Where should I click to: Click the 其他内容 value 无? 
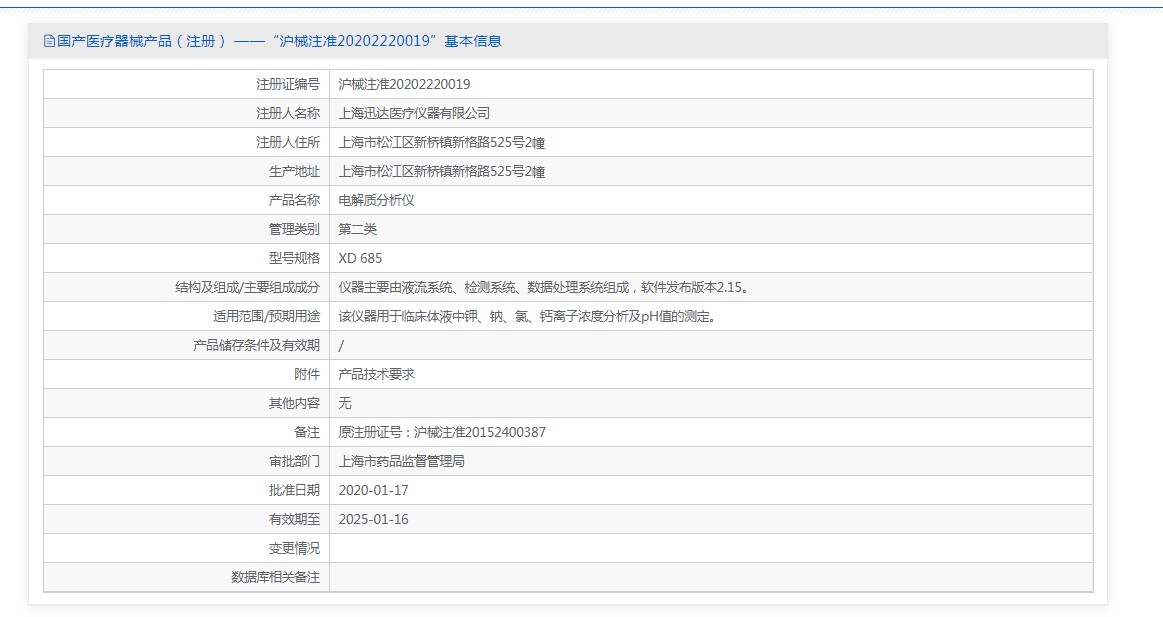(345, 403)
